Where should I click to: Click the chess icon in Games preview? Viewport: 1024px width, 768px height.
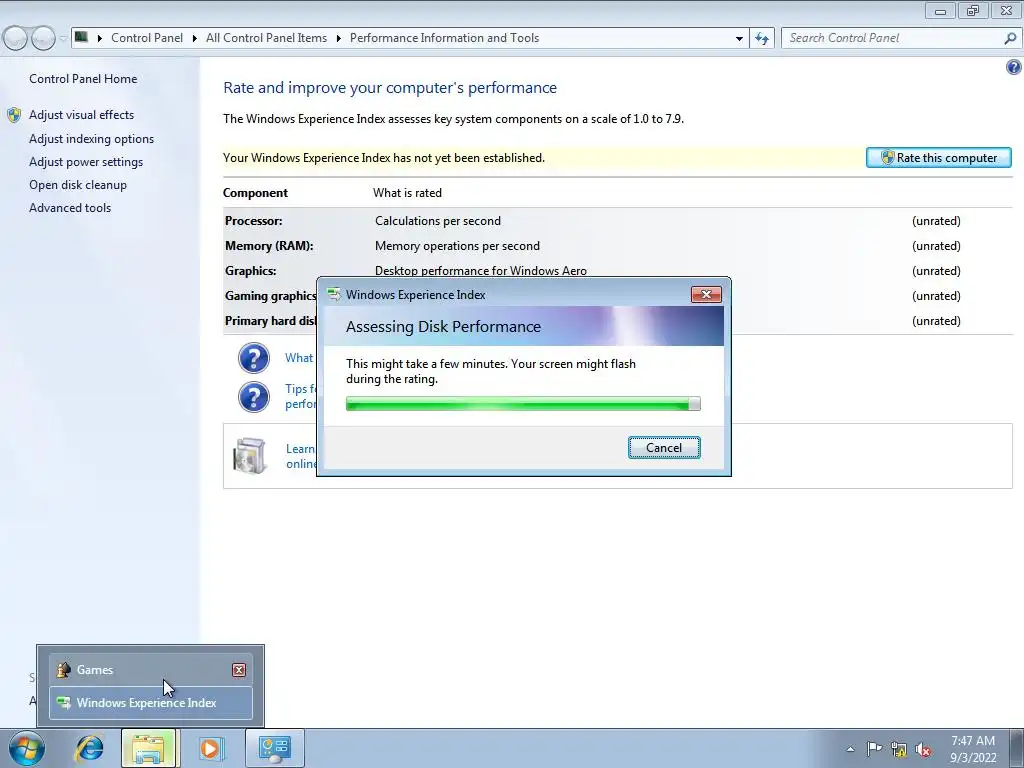63,670
